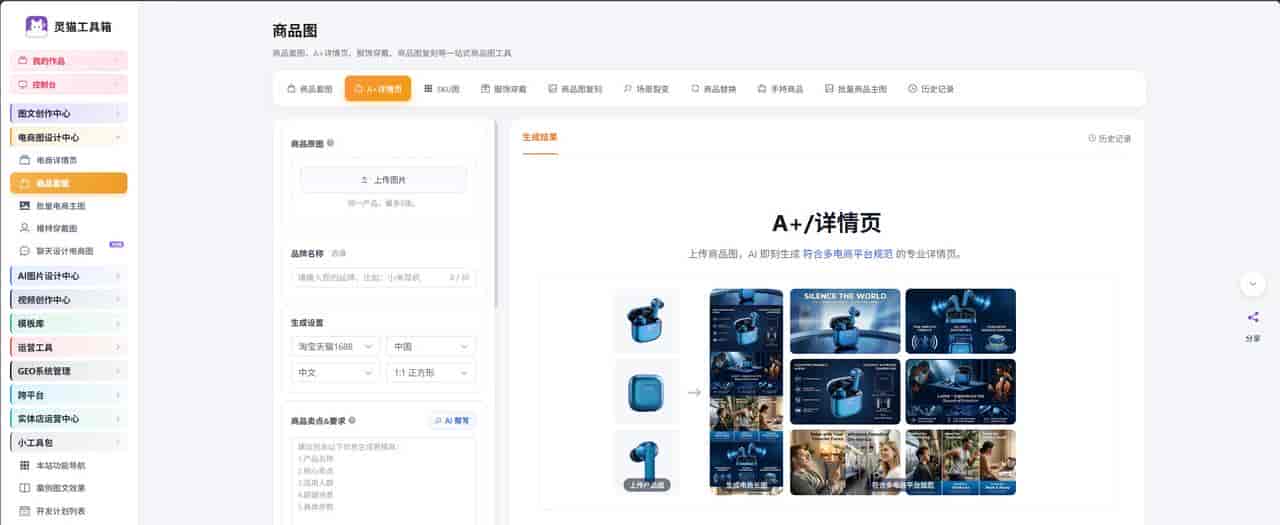Click the 分享 share icon on right edge

coord(1253,318)
